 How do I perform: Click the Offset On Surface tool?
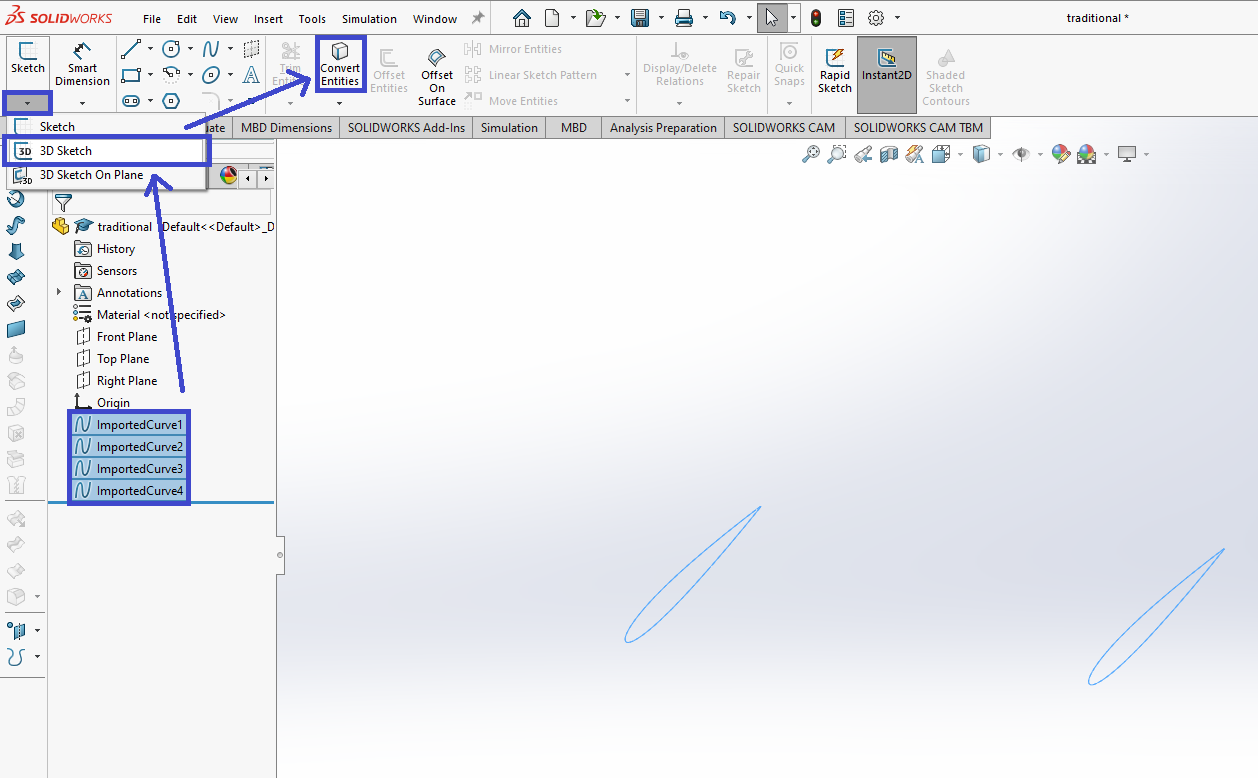click(x=437, y=76)
